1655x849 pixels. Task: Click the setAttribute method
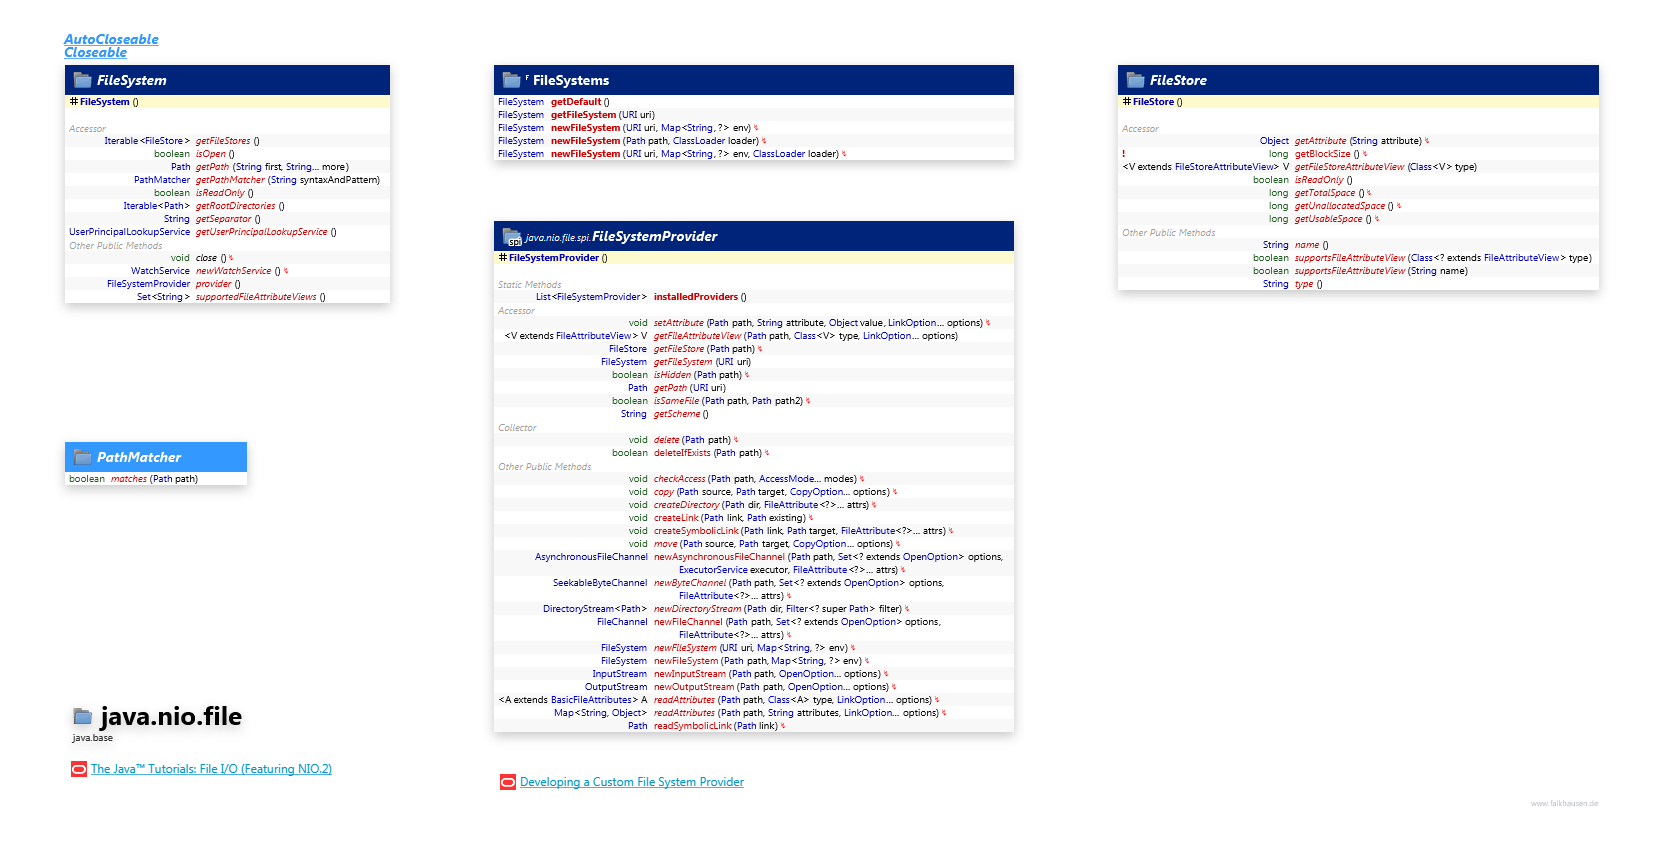(x=679, y=323)
